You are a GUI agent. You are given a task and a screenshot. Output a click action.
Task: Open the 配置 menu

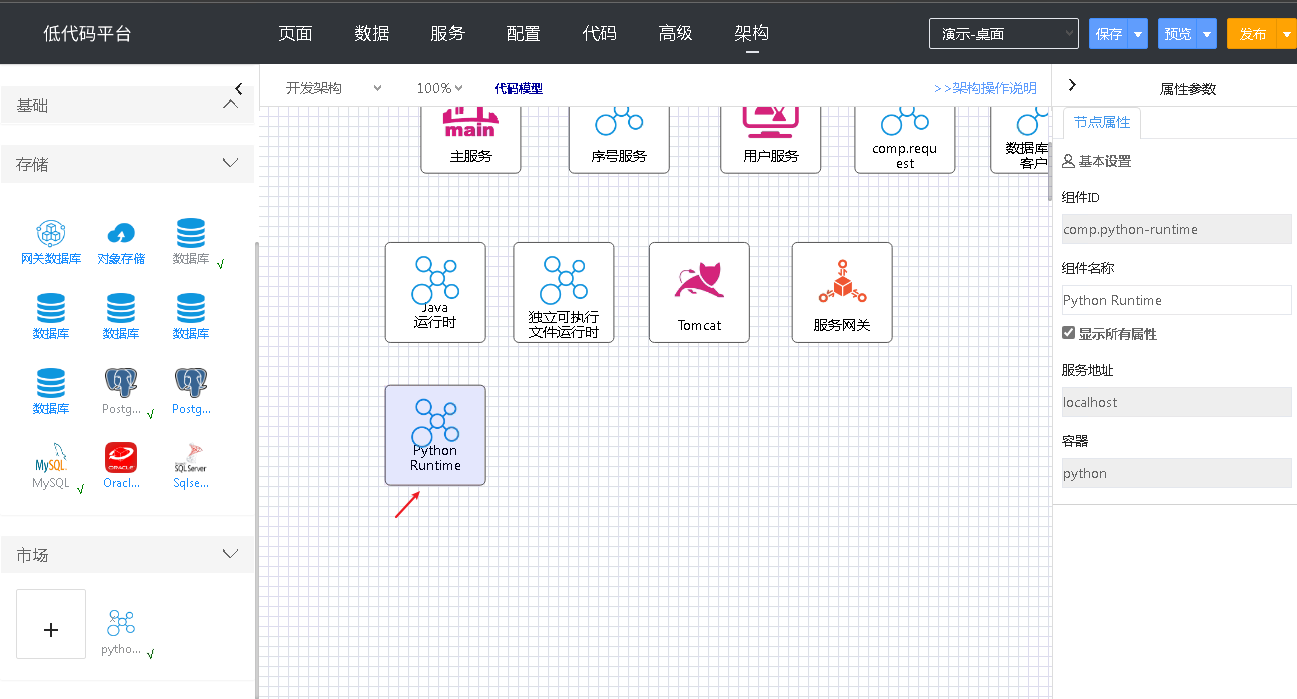click(x=524, y=33)
